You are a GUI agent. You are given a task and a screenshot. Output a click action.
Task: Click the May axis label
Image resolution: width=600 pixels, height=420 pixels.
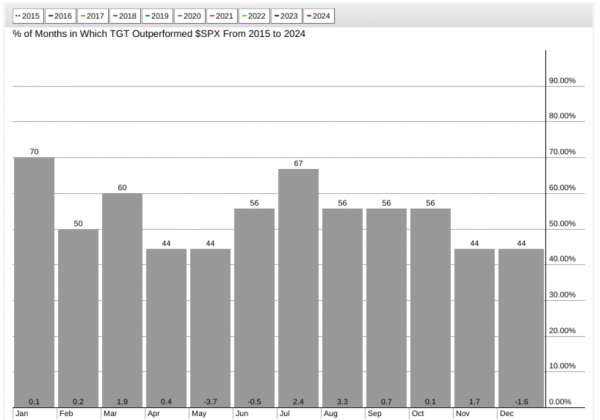[199, 413]
